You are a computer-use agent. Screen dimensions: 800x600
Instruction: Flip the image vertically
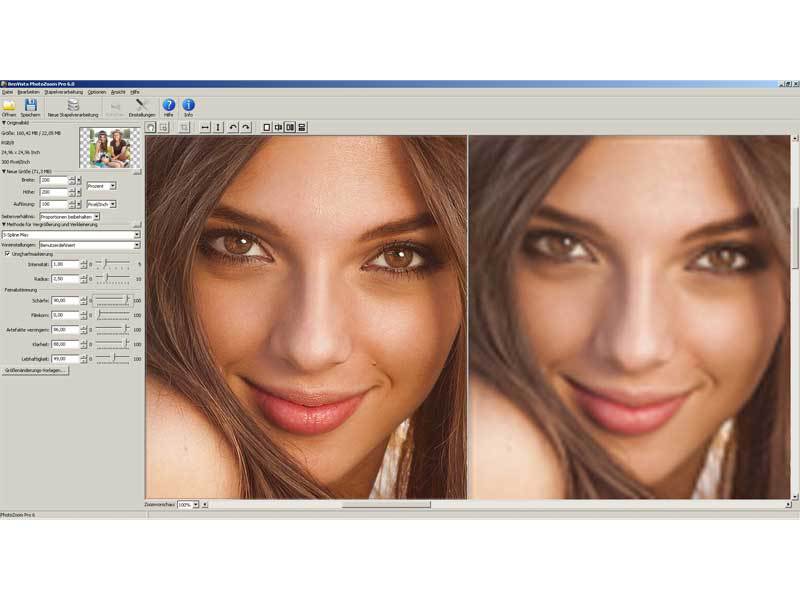(218, 127)
